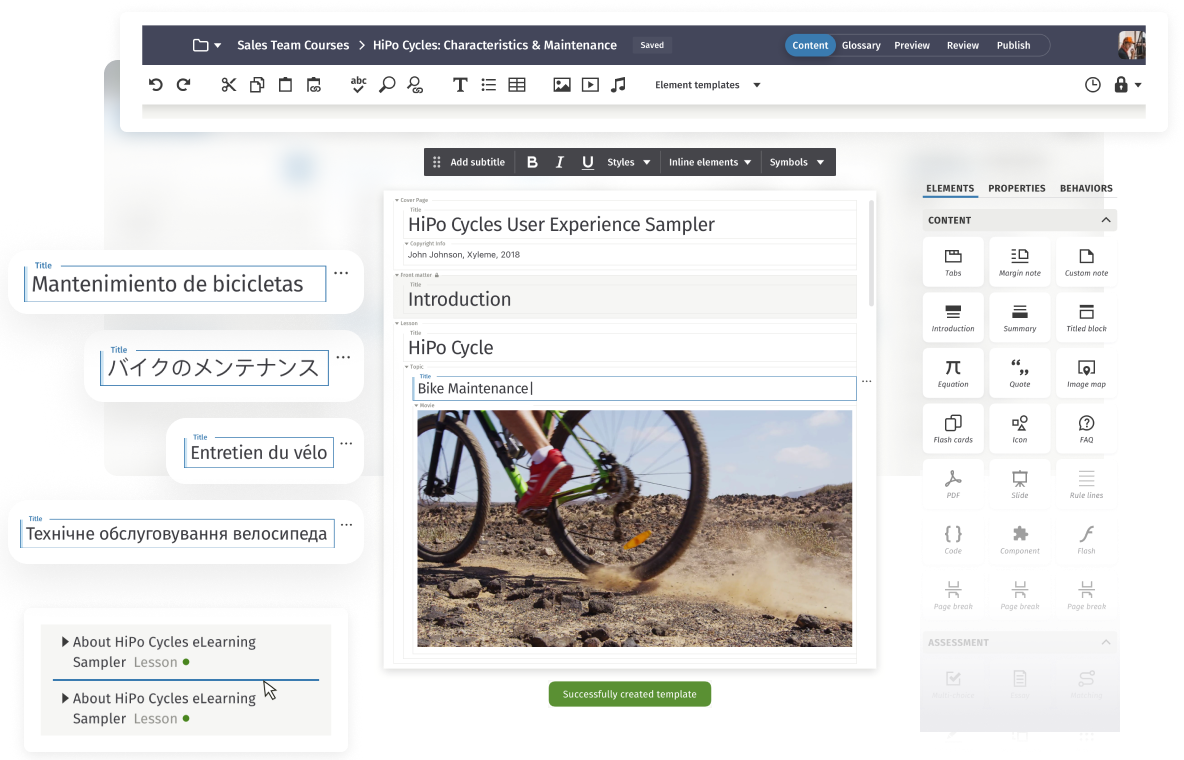The height and width of the screenshot is (760, 1184).
Task: Switch to the PROPERTIES tab
Action: click(x=1017, y=188)
